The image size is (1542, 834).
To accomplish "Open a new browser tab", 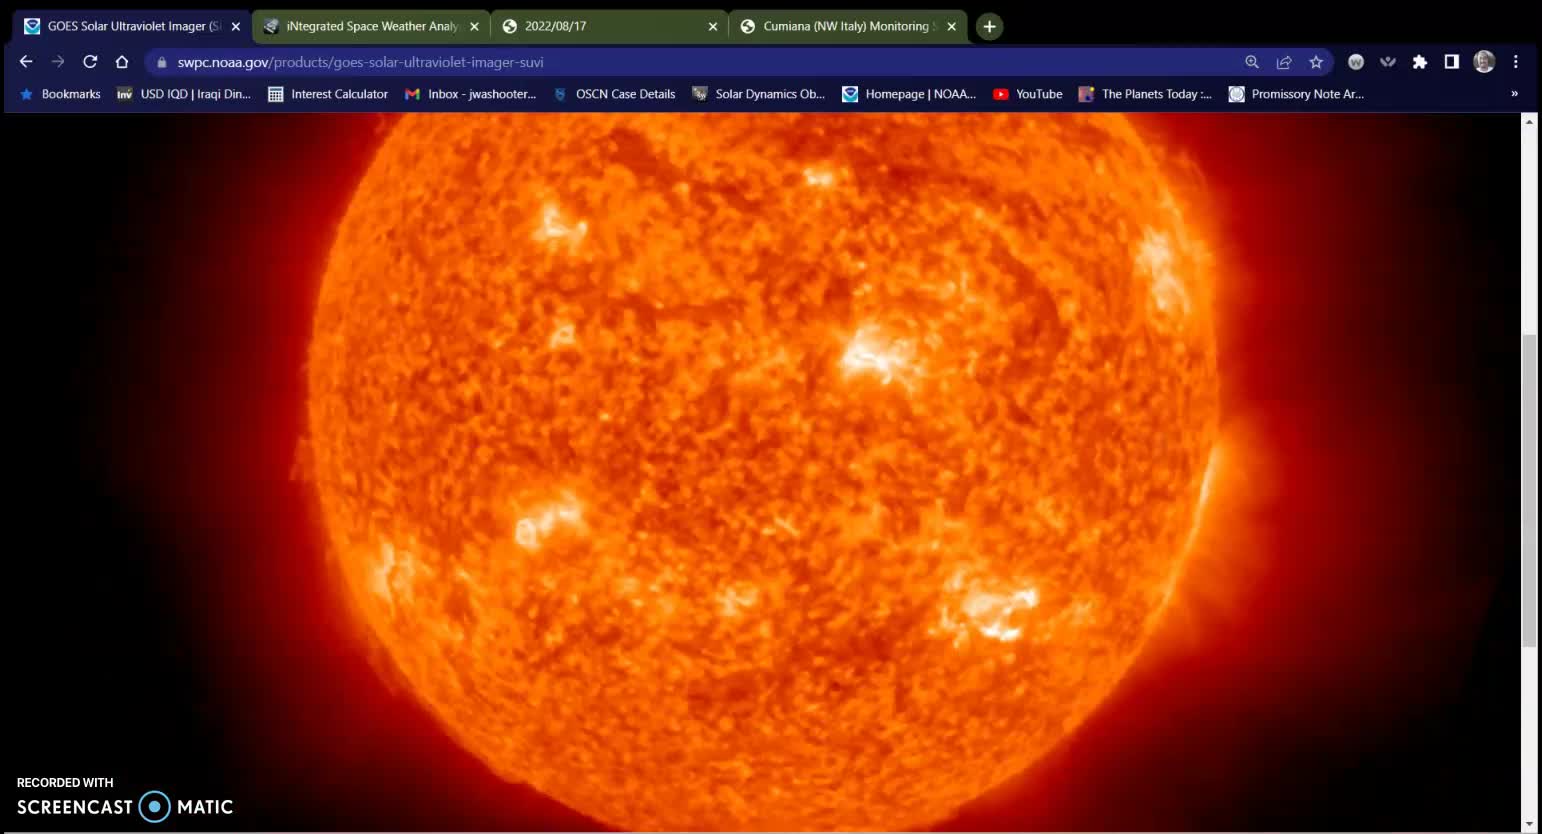I will click(x=989, y=27).
